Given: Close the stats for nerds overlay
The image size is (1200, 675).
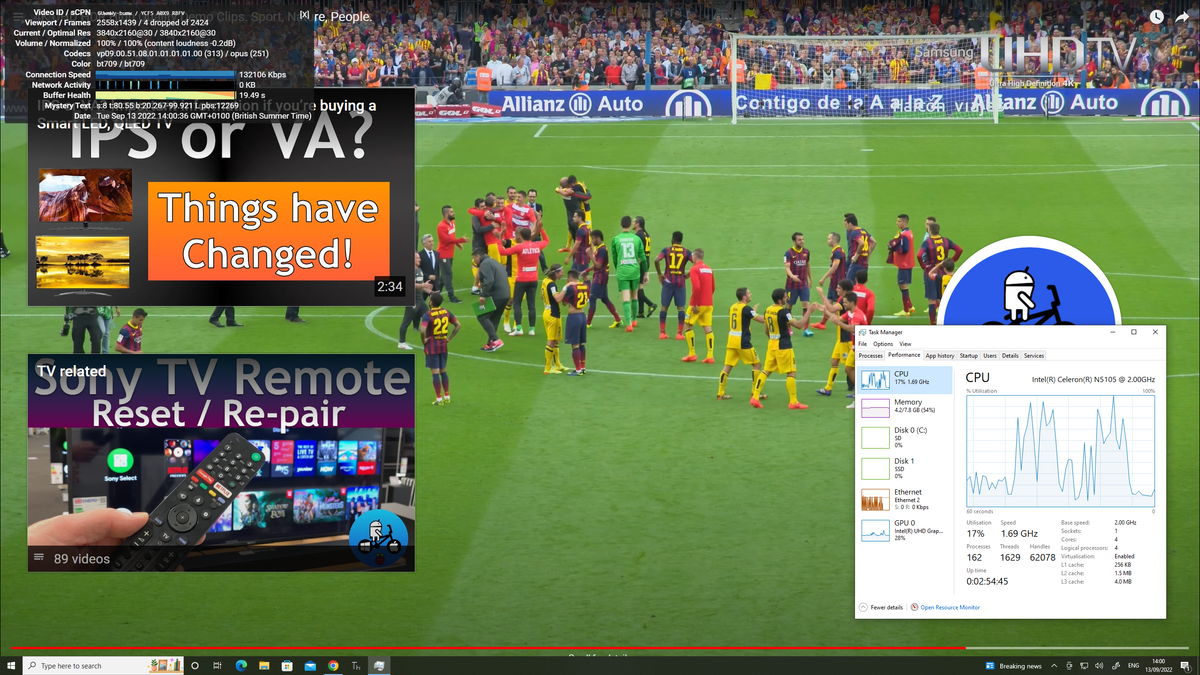Looking at the screenshot, I should pos(304,15).
